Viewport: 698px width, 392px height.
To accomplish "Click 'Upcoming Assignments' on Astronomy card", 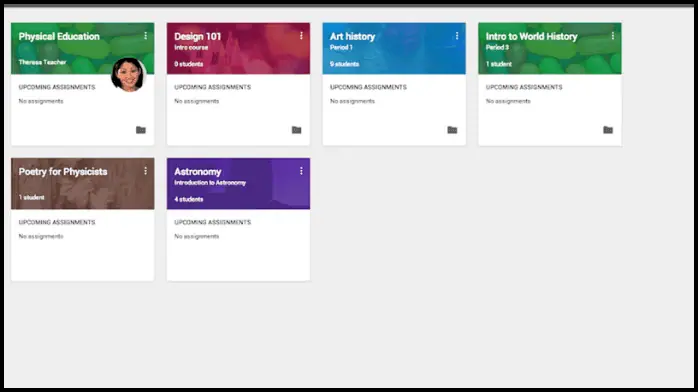I will (212, 222).
